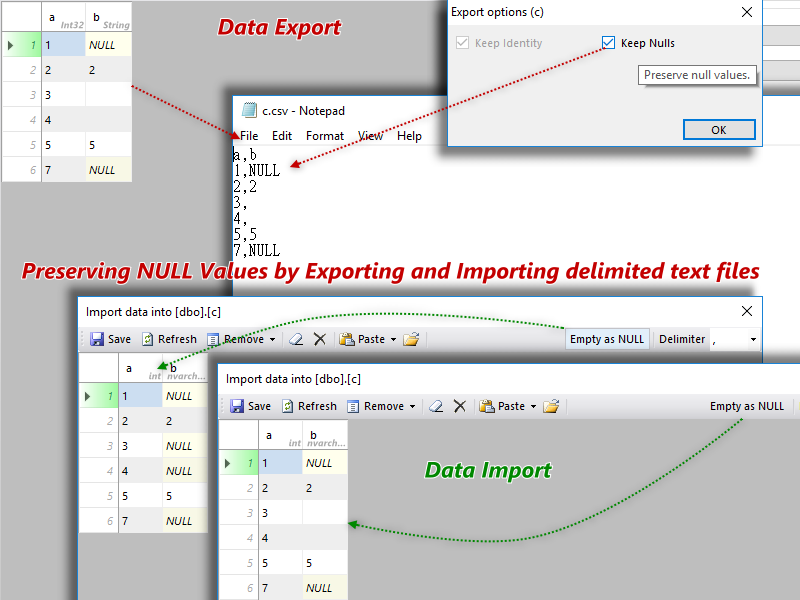Viewport: 800px width, 600px height.
Task: Click the 1,NULL line in Notepad text
Action: tap(257, 170)
